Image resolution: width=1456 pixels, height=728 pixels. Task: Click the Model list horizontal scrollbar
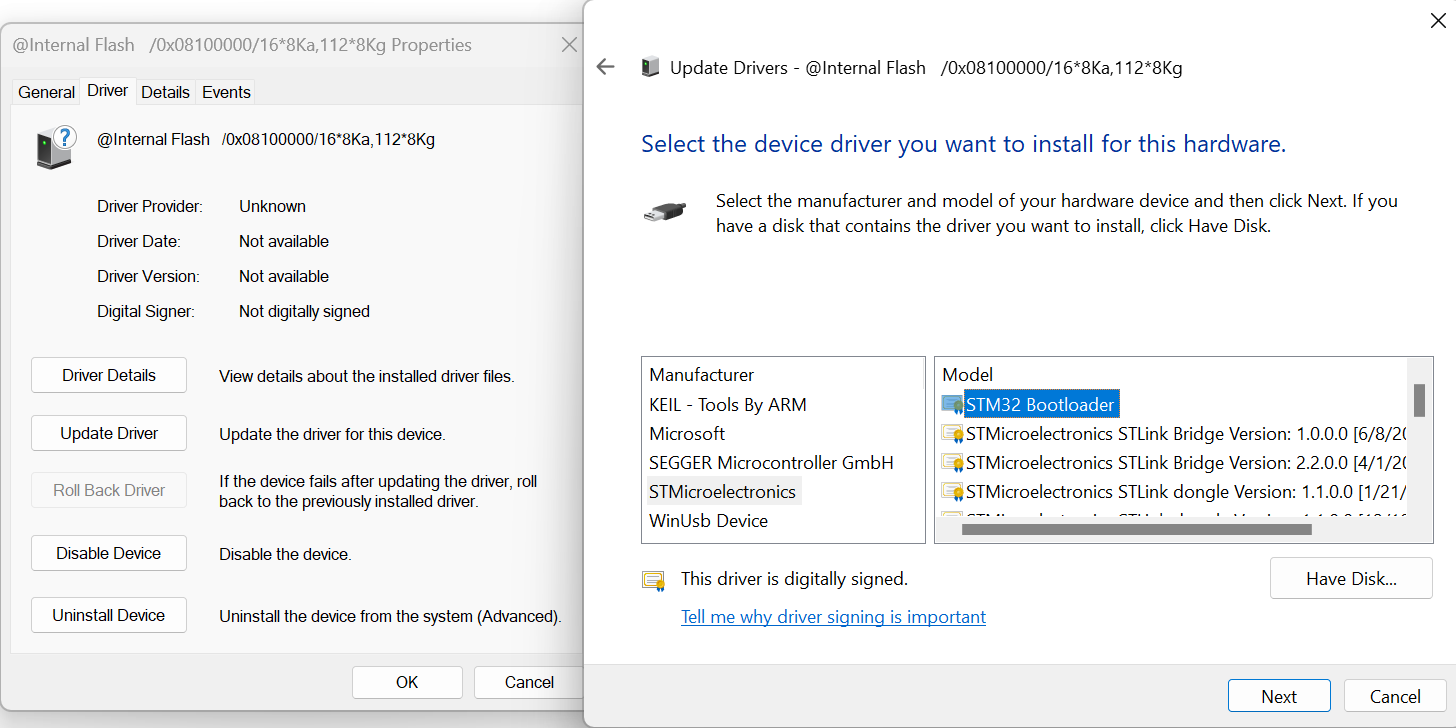(x=1136, y=530)
